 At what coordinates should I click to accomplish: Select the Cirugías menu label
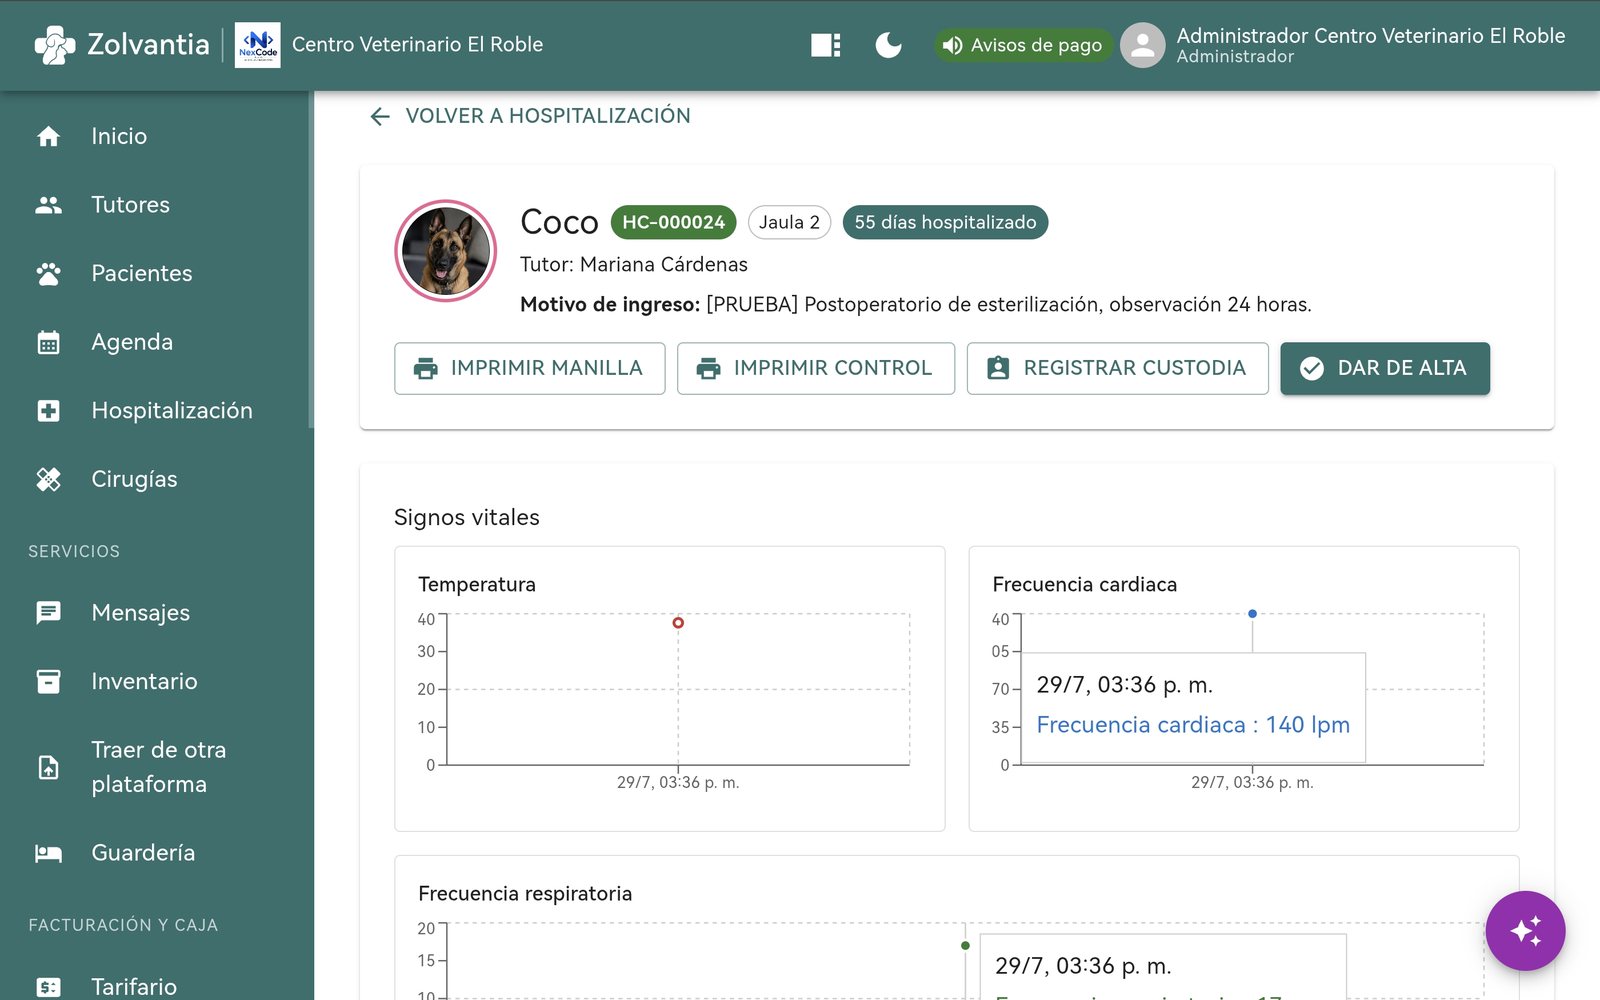click(134, 480)
